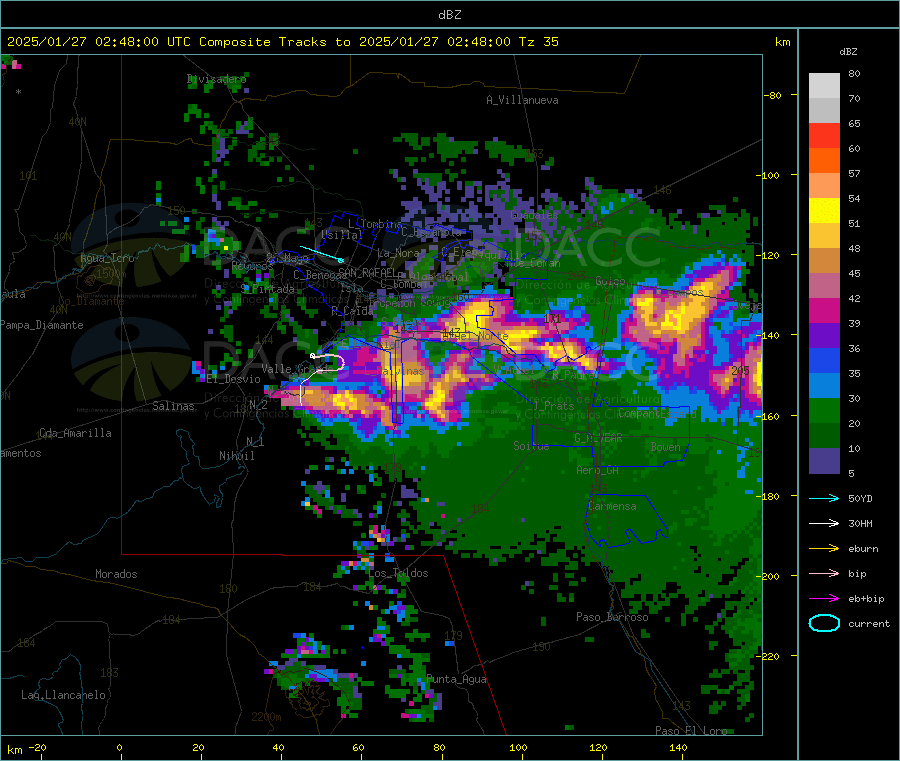Click the 'J_Prats' map label
The height and width of the screenshot is (761, 900).
tap(553, 406)
